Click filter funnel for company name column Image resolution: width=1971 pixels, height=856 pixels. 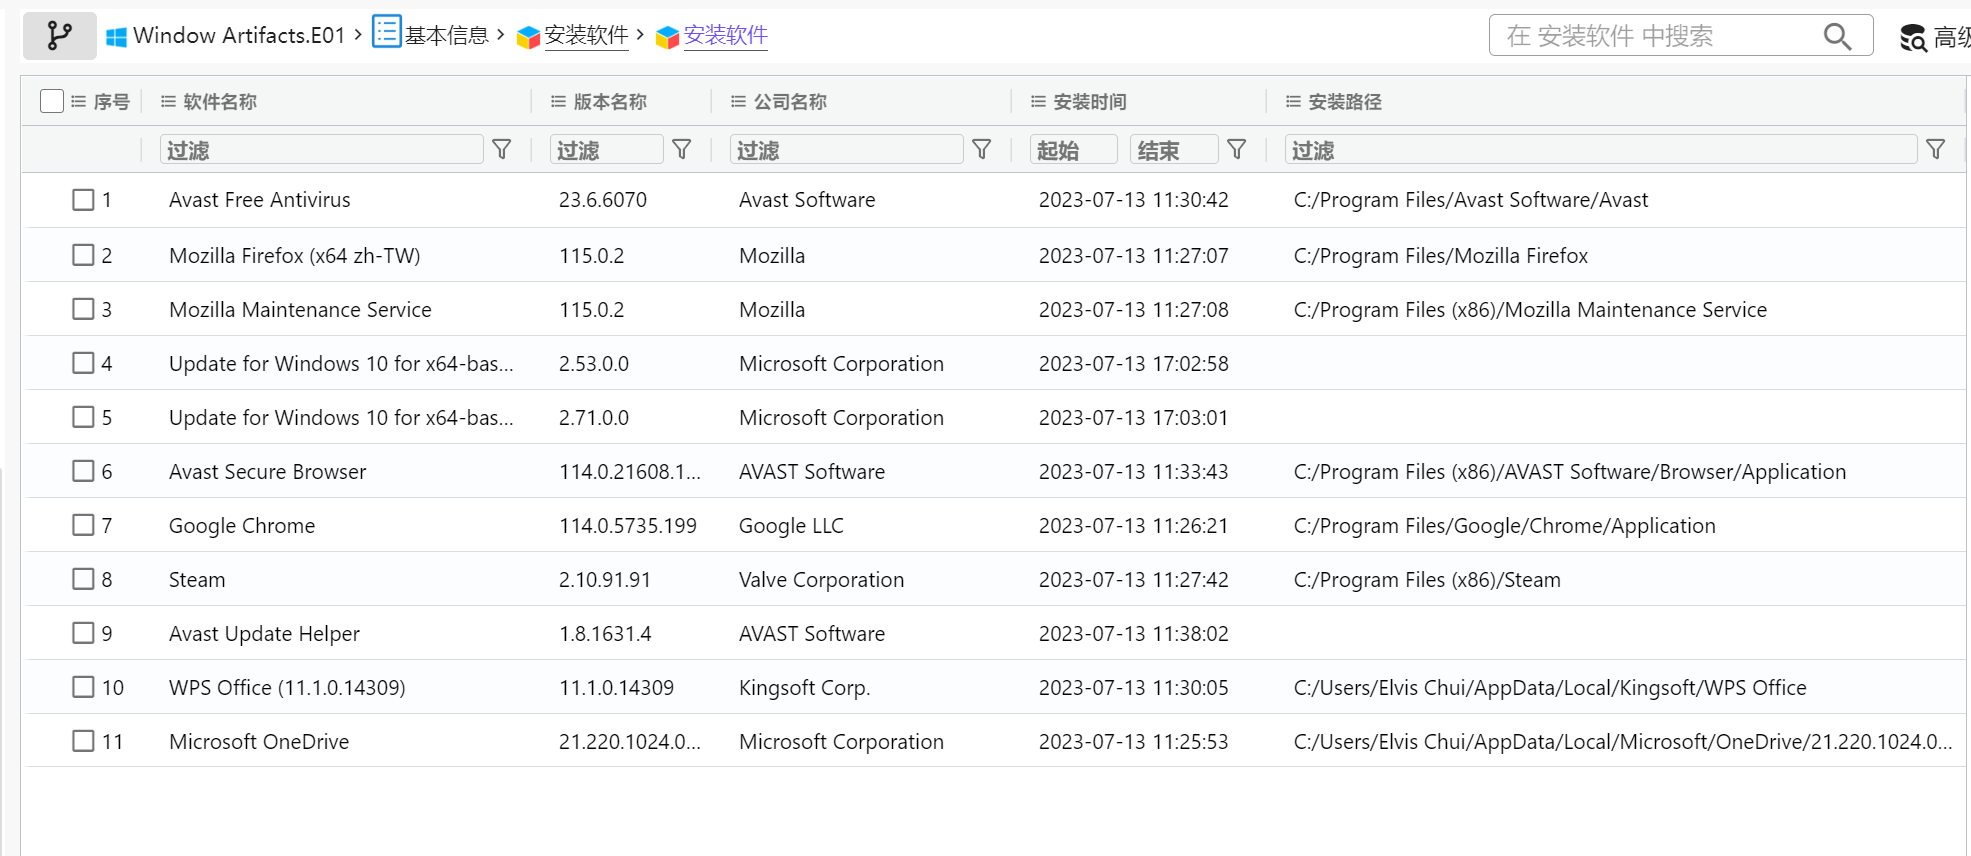point(982,150)
